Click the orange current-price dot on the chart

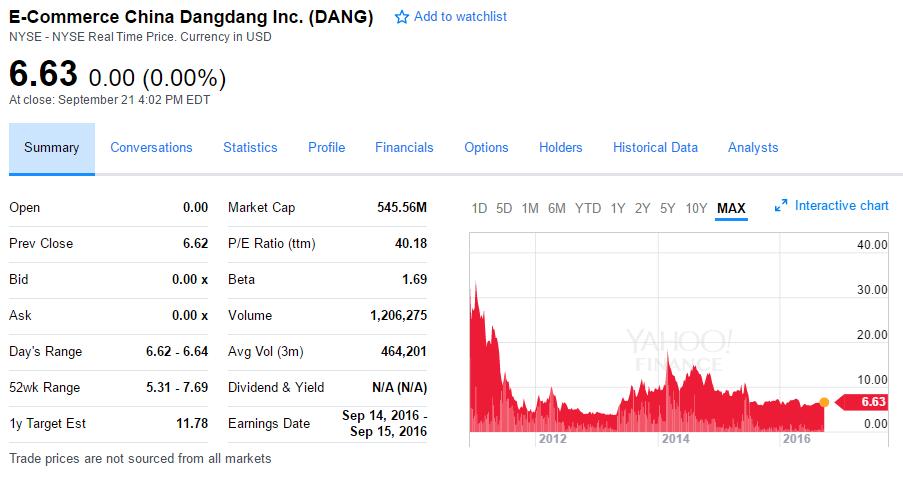tap(824, 402)
